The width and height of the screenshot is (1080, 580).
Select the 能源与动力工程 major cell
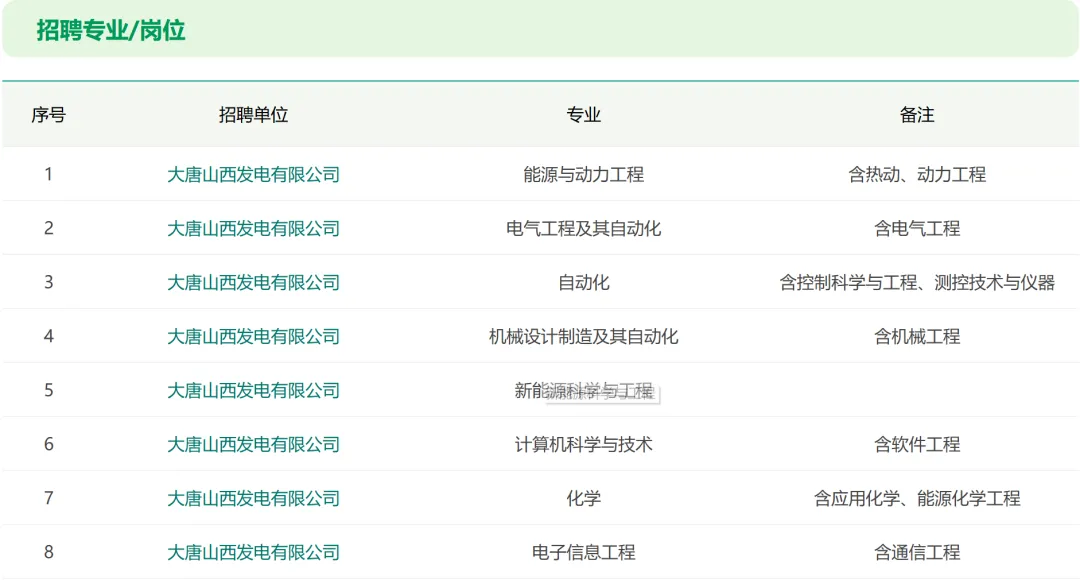pos(583,174)
